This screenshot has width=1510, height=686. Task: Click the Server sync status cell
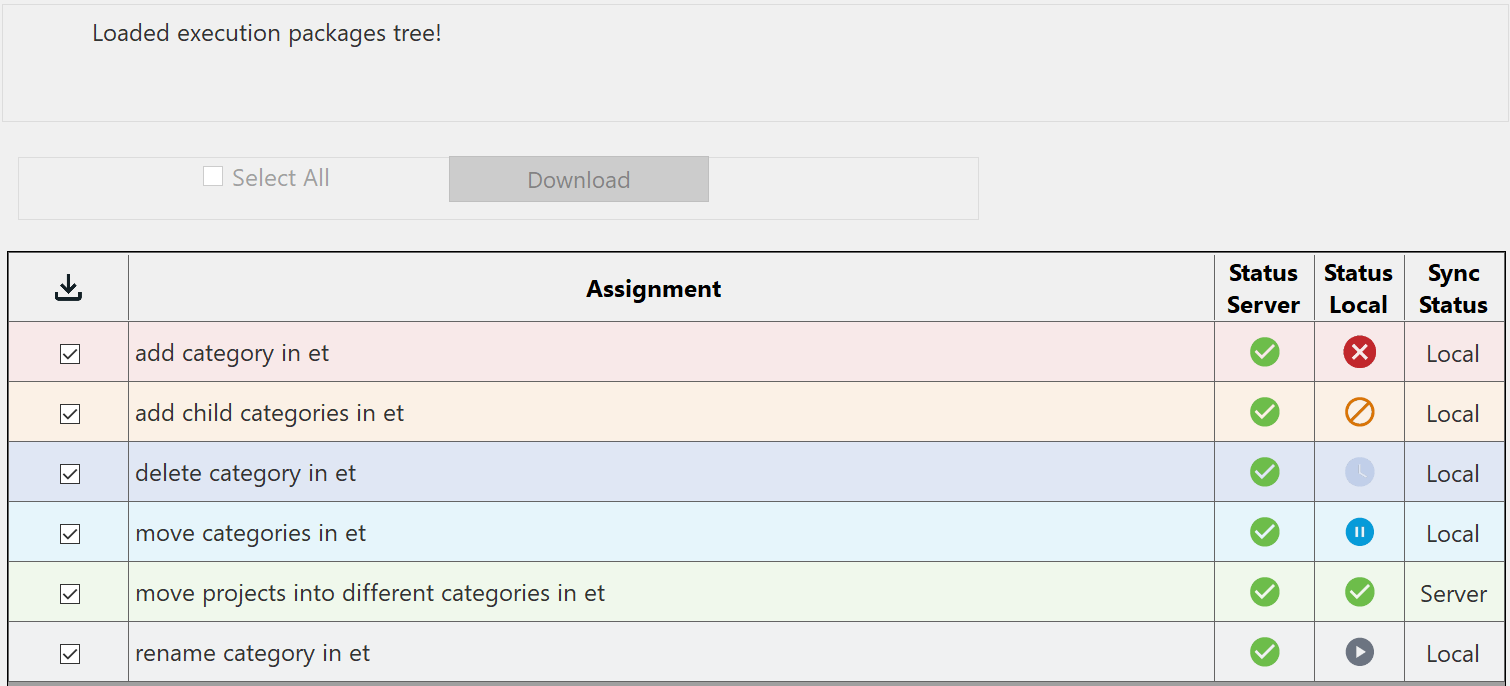[x=1453, y=593]
